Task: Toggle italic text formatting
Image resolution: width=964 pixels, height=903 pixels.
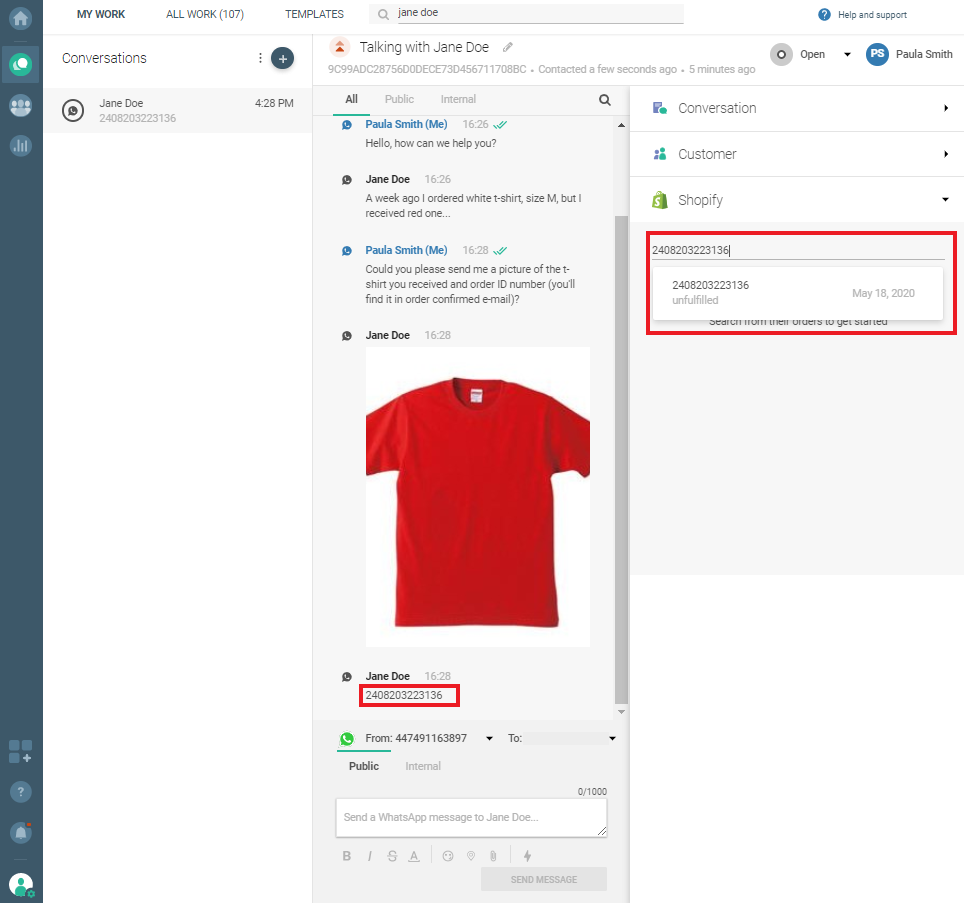Action: [x=369, y=856]
